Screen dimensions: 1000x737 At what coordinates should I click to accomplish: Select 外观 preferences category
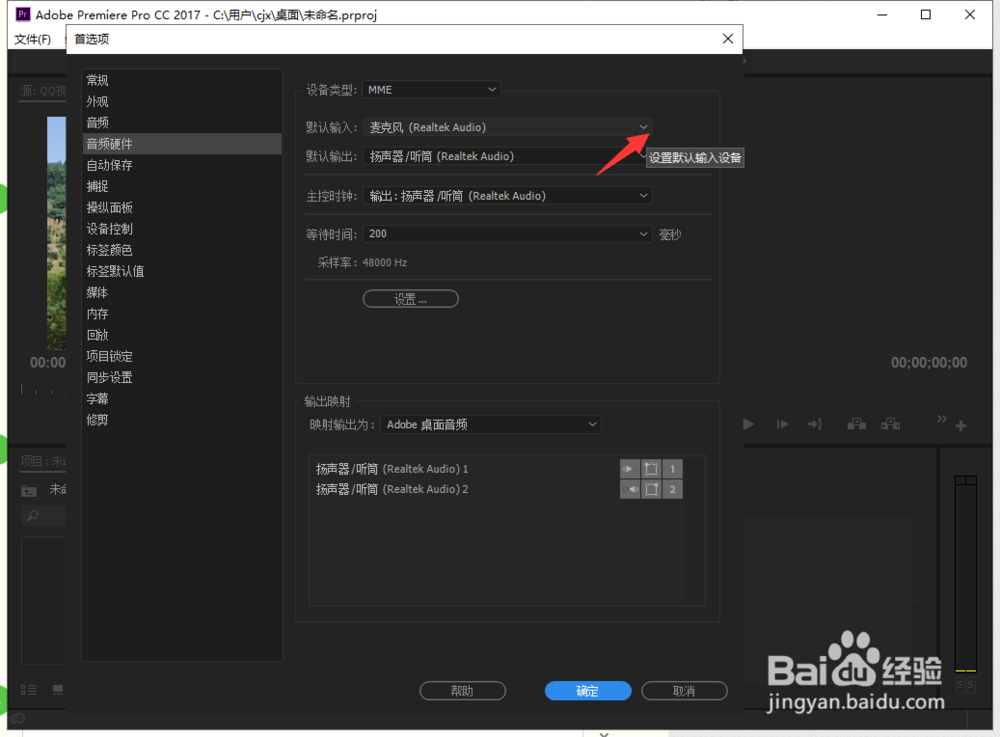(x=182, y=101)
